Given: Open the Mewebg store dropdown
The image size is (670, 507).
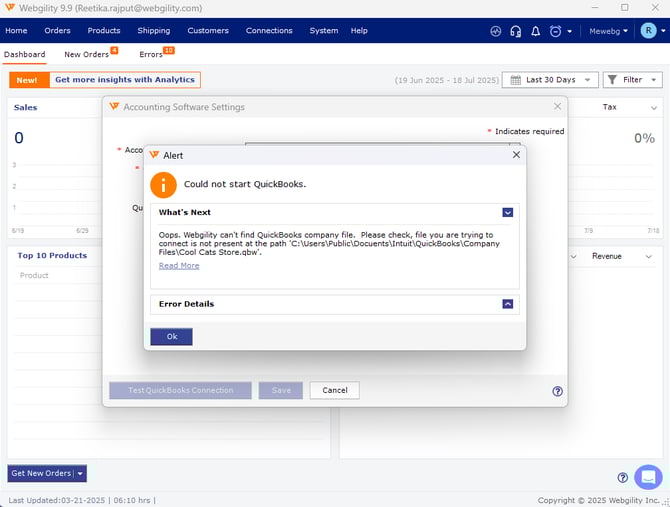Looking at the screenshot, I should (x=609, y=31).
